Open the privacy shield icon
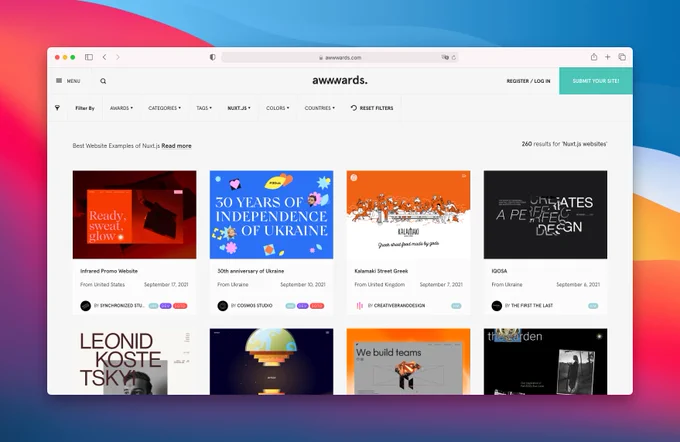This screenshot has height=442, width=680. click(212, 57)
